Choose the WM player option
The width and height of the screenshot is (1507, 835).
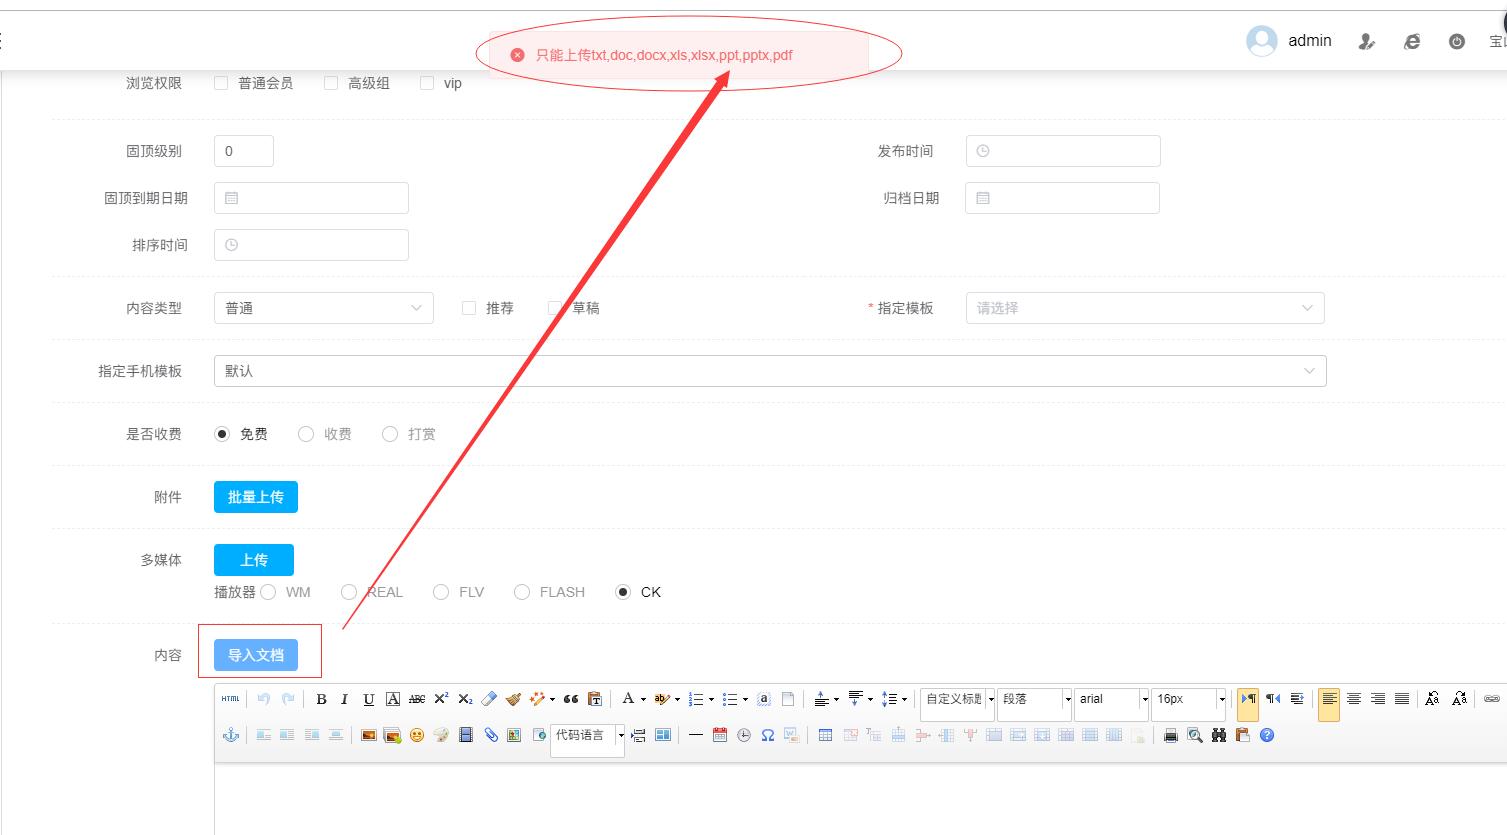268,592
